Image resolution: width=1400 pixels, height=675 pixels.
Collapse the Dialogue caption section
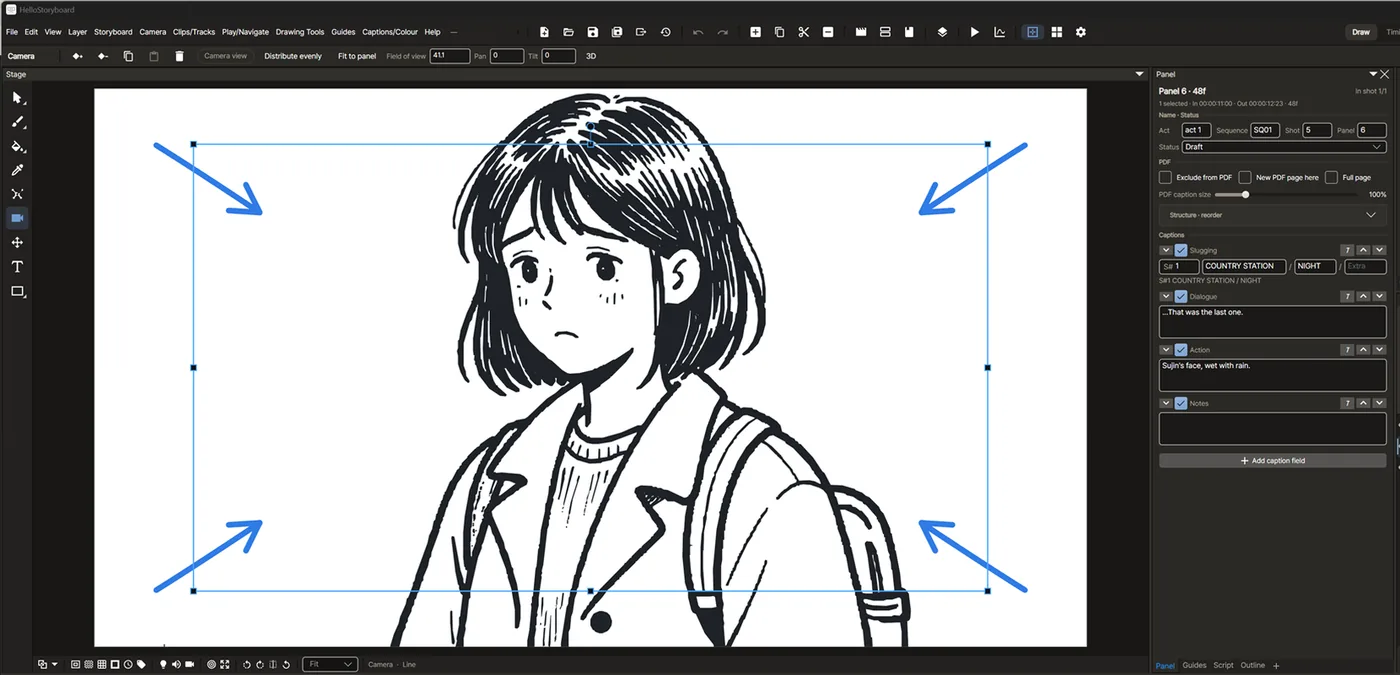click(x=1165, y=296)
